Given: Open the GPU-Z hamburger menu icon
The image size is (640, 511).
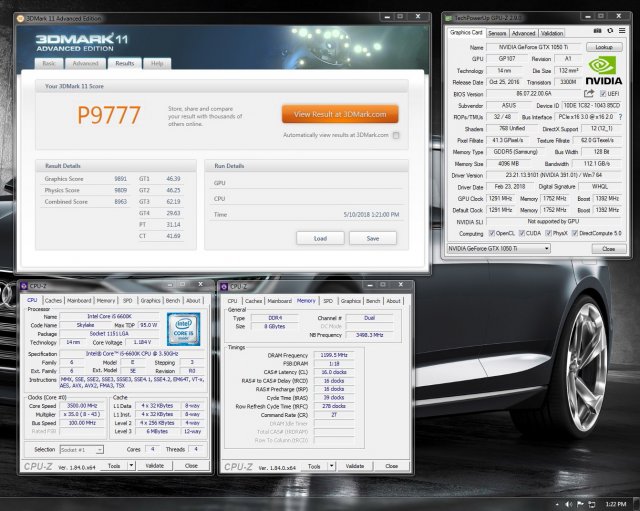Looking at the screenshot, I should [x=621, y=32].
